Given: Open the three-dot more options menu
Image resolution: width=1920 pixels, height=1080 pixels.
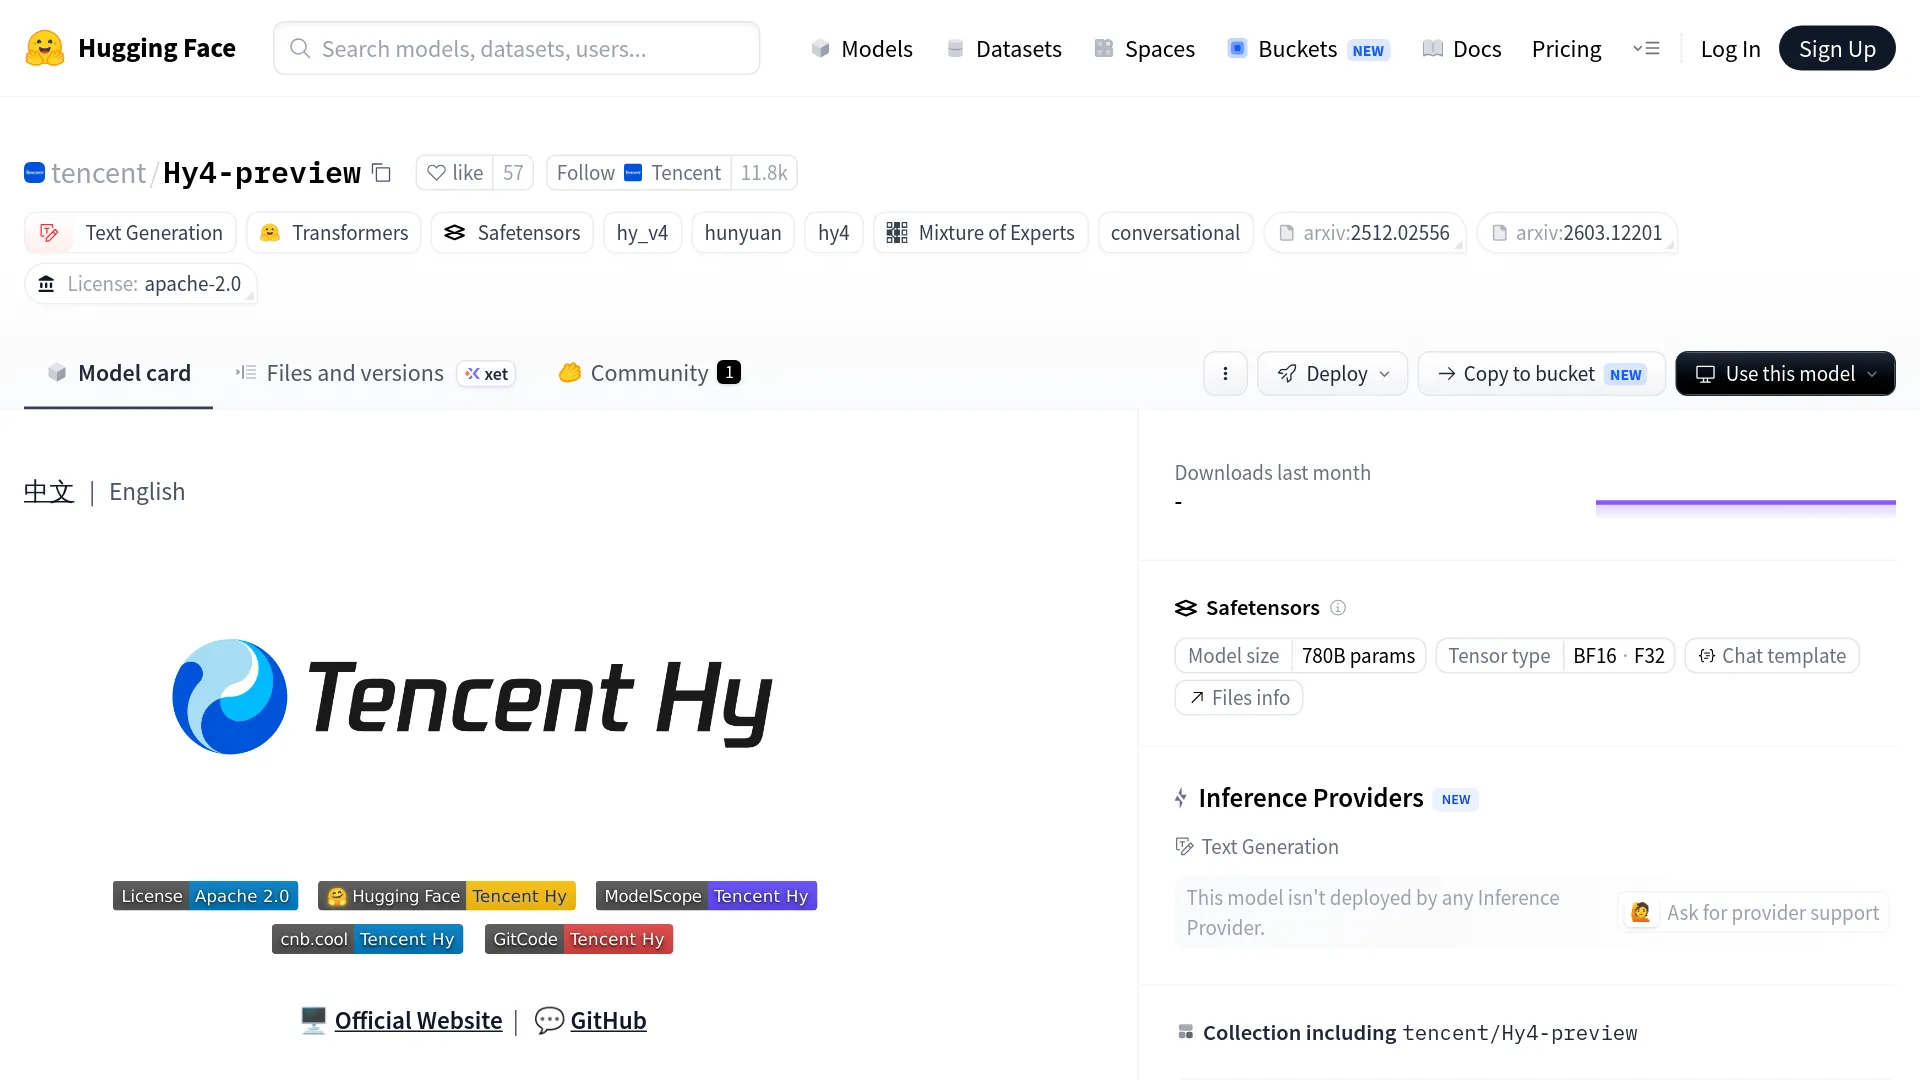Looking at the screenshot, I should coord(1225,374).
